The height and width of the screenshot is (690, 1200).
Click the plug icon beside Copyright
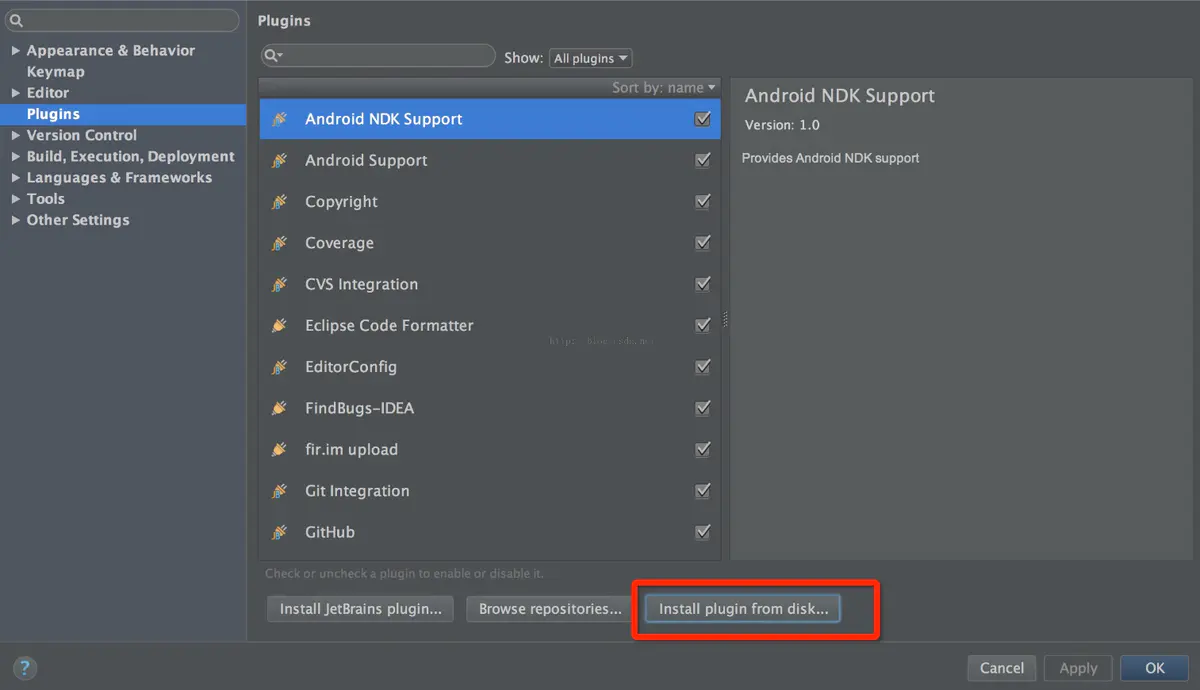(280, 202)
